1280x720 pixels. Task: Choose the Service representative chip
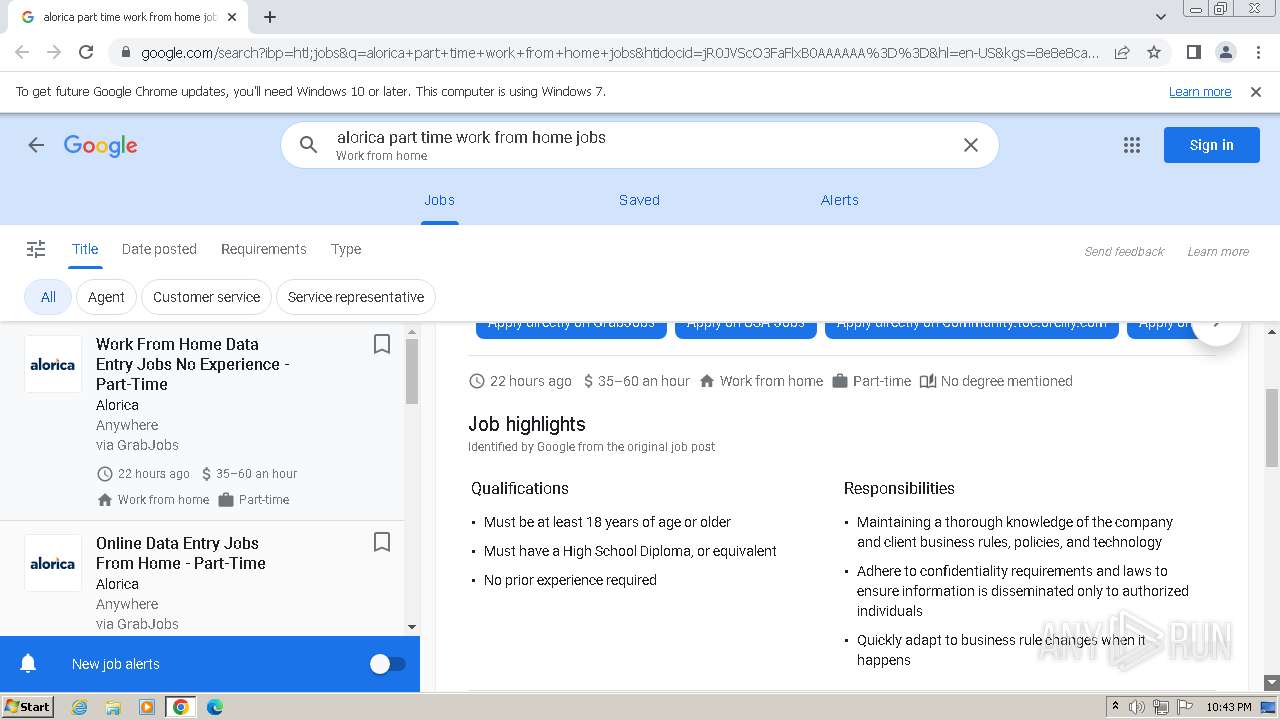[356, 297]
